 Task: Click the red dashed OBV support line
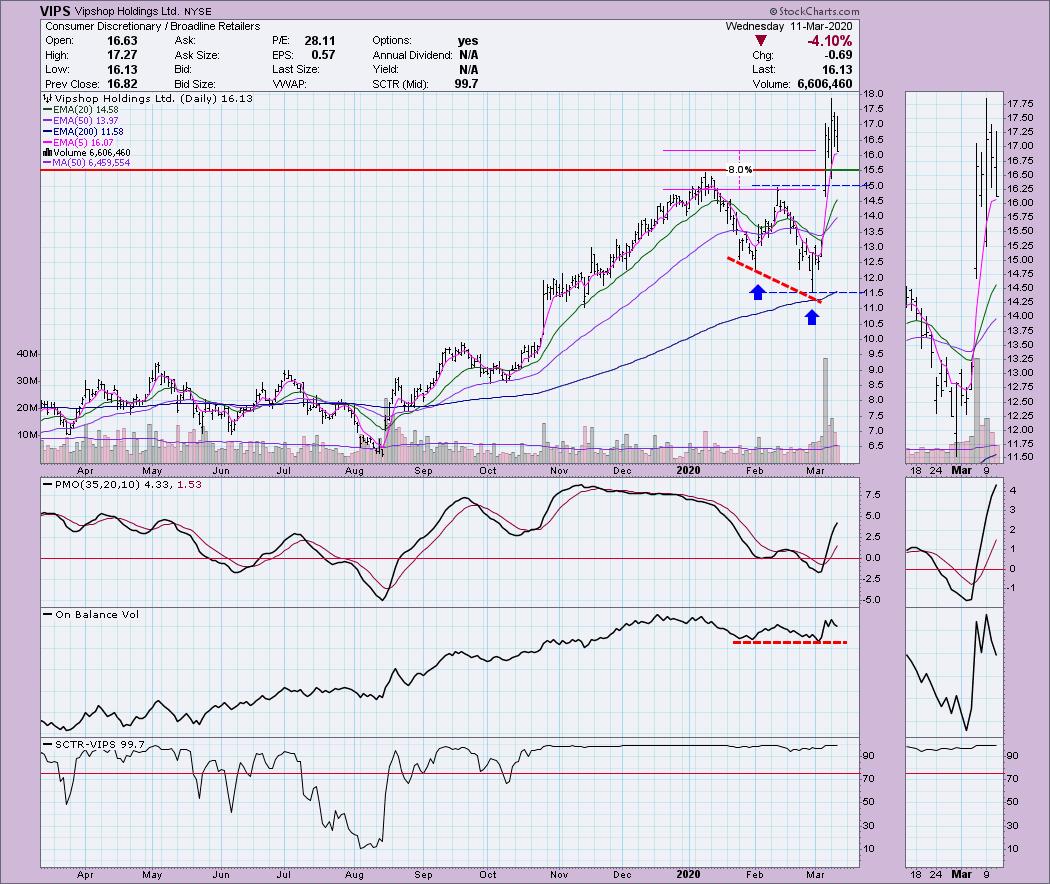tap(790, 642)
